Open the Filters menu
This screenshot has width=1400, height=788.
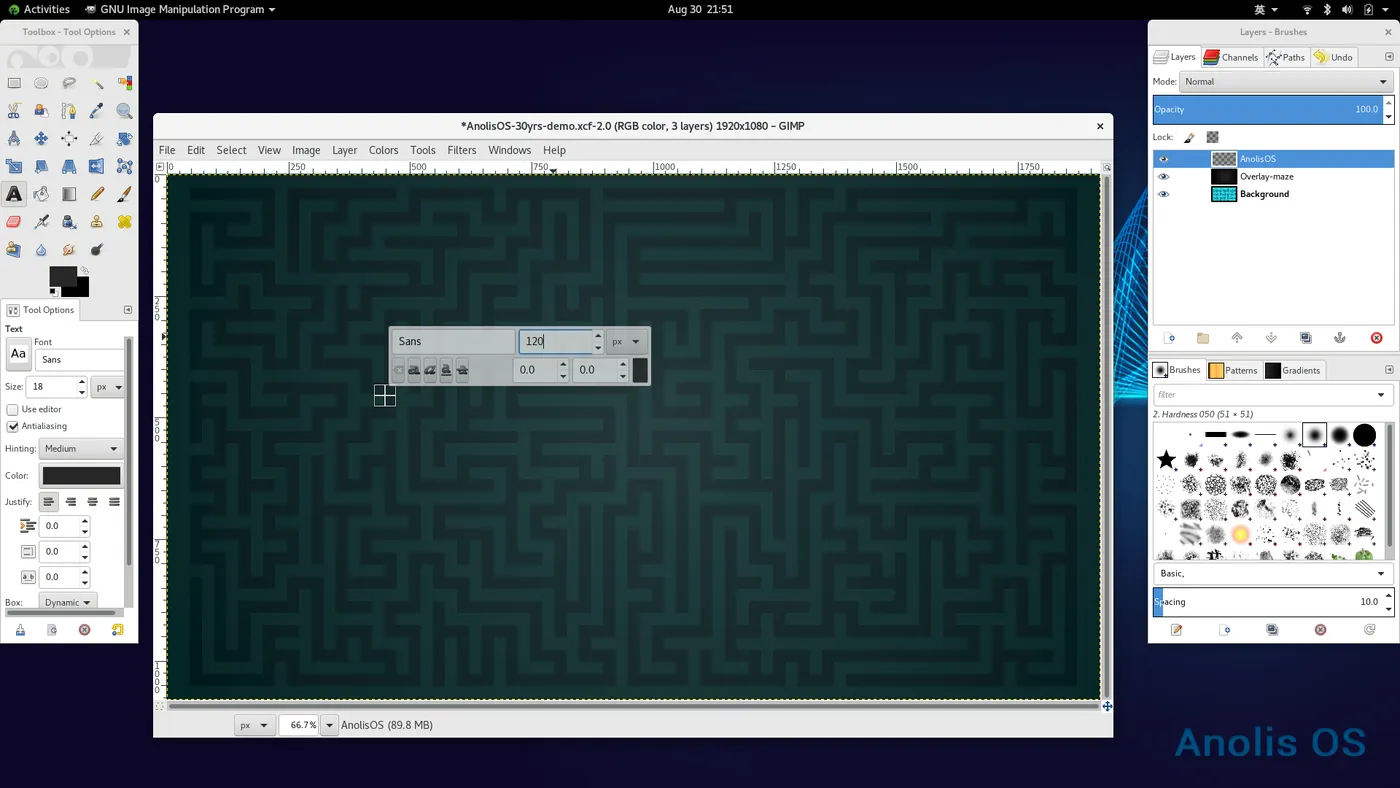pyautogui.click(x=462, y=150)
